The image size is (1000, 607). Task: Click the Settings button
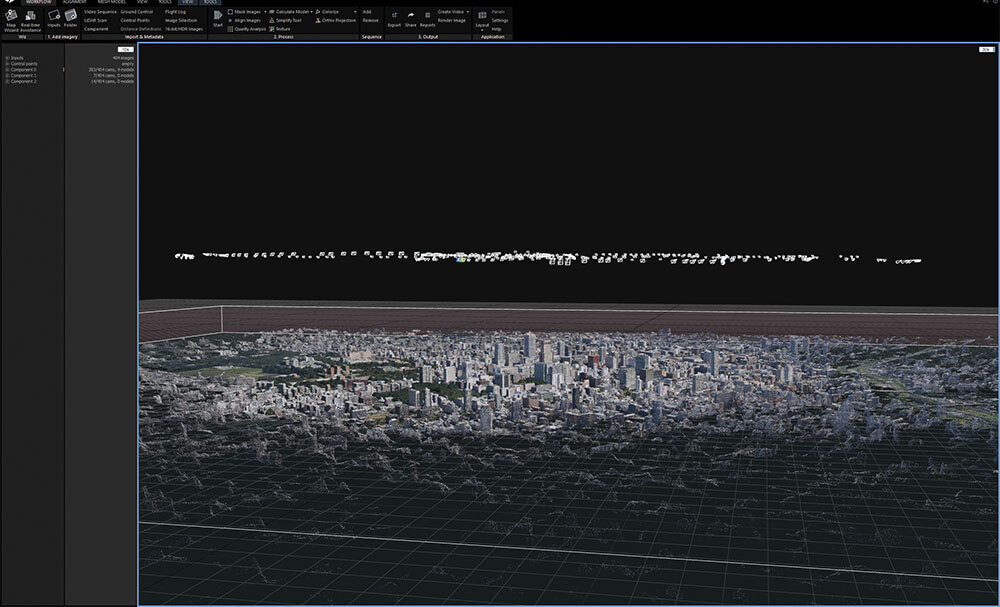tap(499, 20)
